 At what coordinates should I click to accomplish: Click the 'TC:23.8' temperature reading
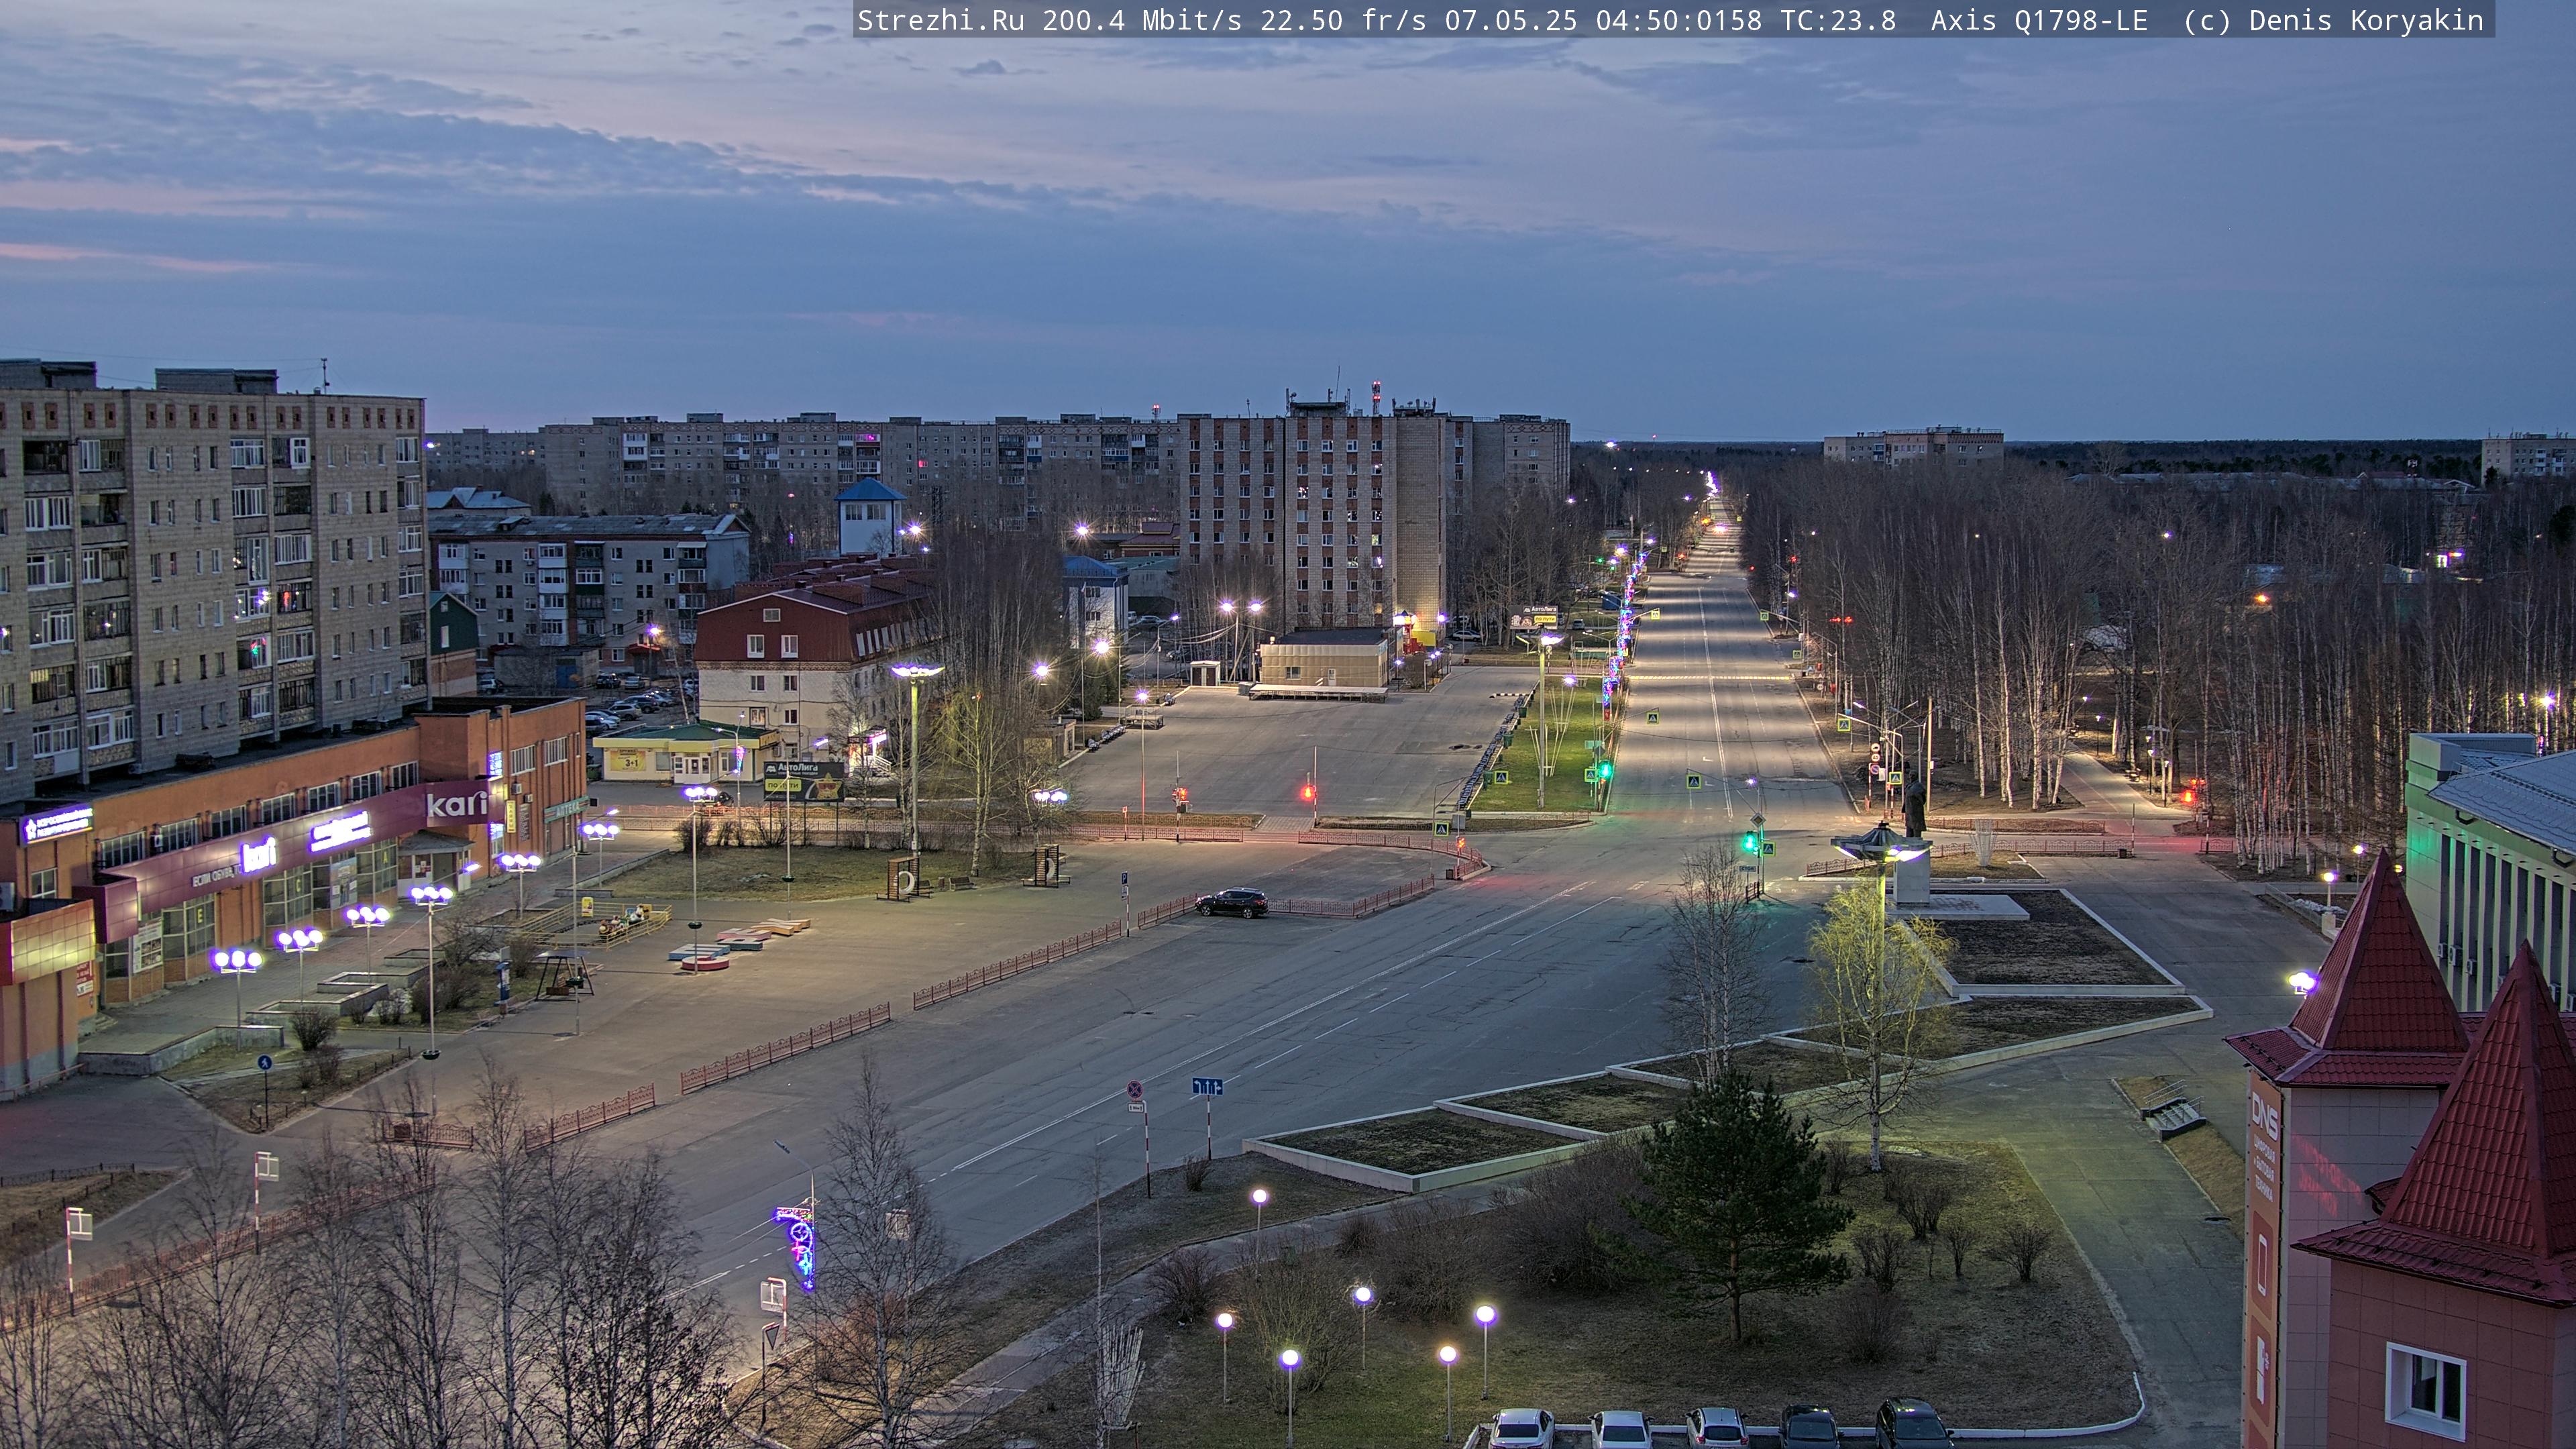click(x=1838, y=21)
